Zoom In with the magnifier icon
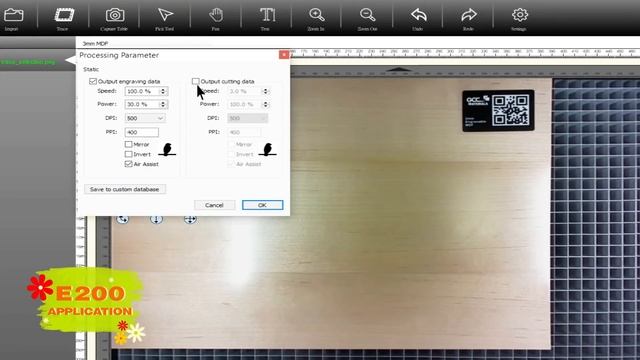 pyautogui.click(x=316, y=19)
